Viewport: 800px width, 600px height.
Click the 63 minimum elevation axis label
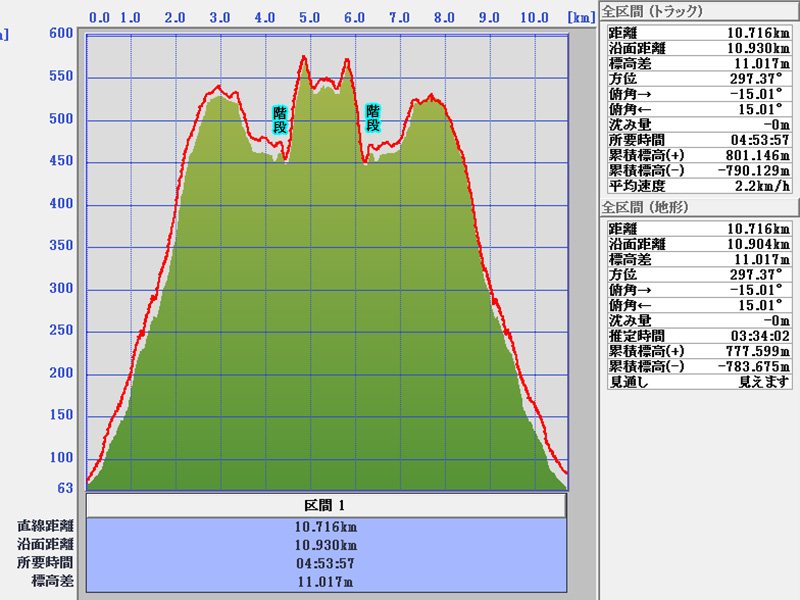coord(65,488)
